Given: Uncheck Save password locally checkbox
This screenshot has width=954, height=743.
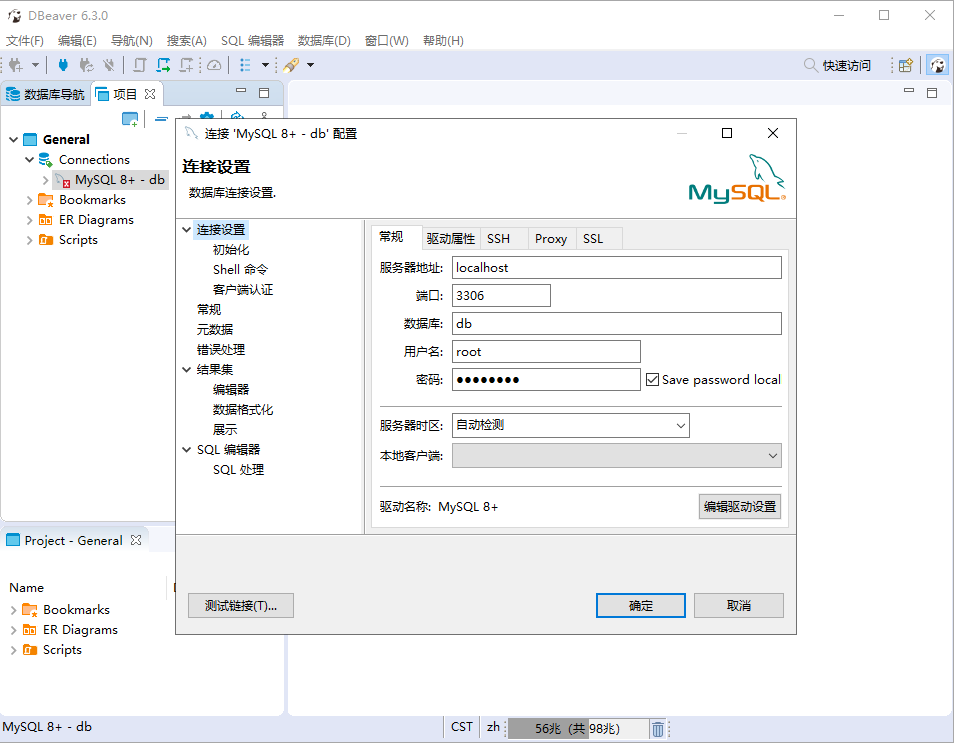Looking at the screenshot, I should point(652,380).
